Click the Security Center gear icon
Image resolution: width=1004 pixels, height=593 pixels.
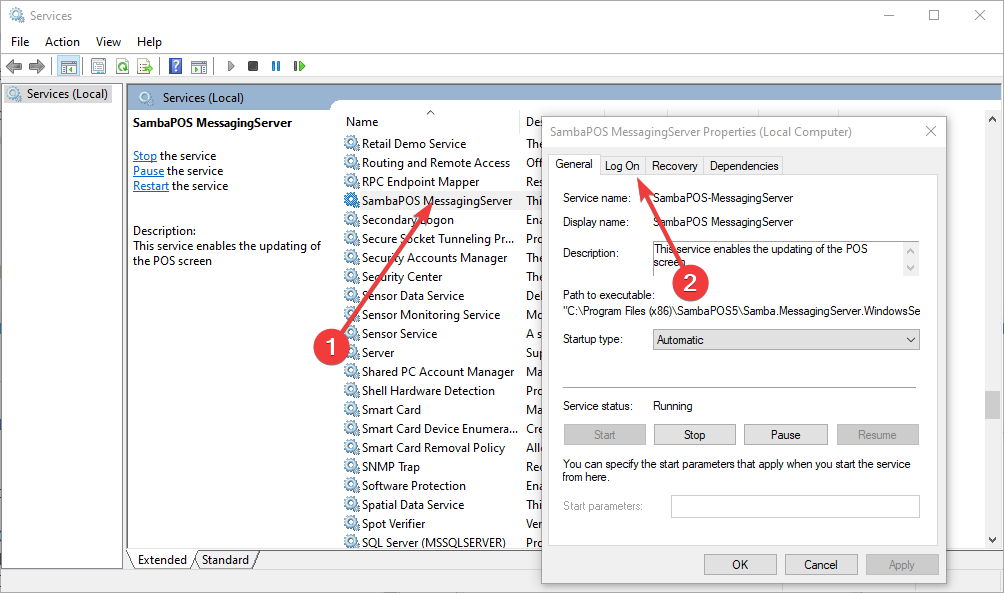pos(352,276)
